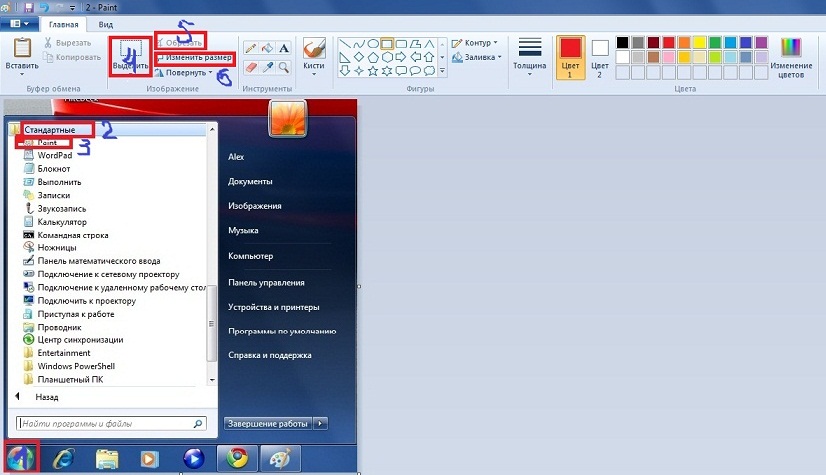Set Цвет 1 as the active color
826x475 pixels.
[569, 57]
